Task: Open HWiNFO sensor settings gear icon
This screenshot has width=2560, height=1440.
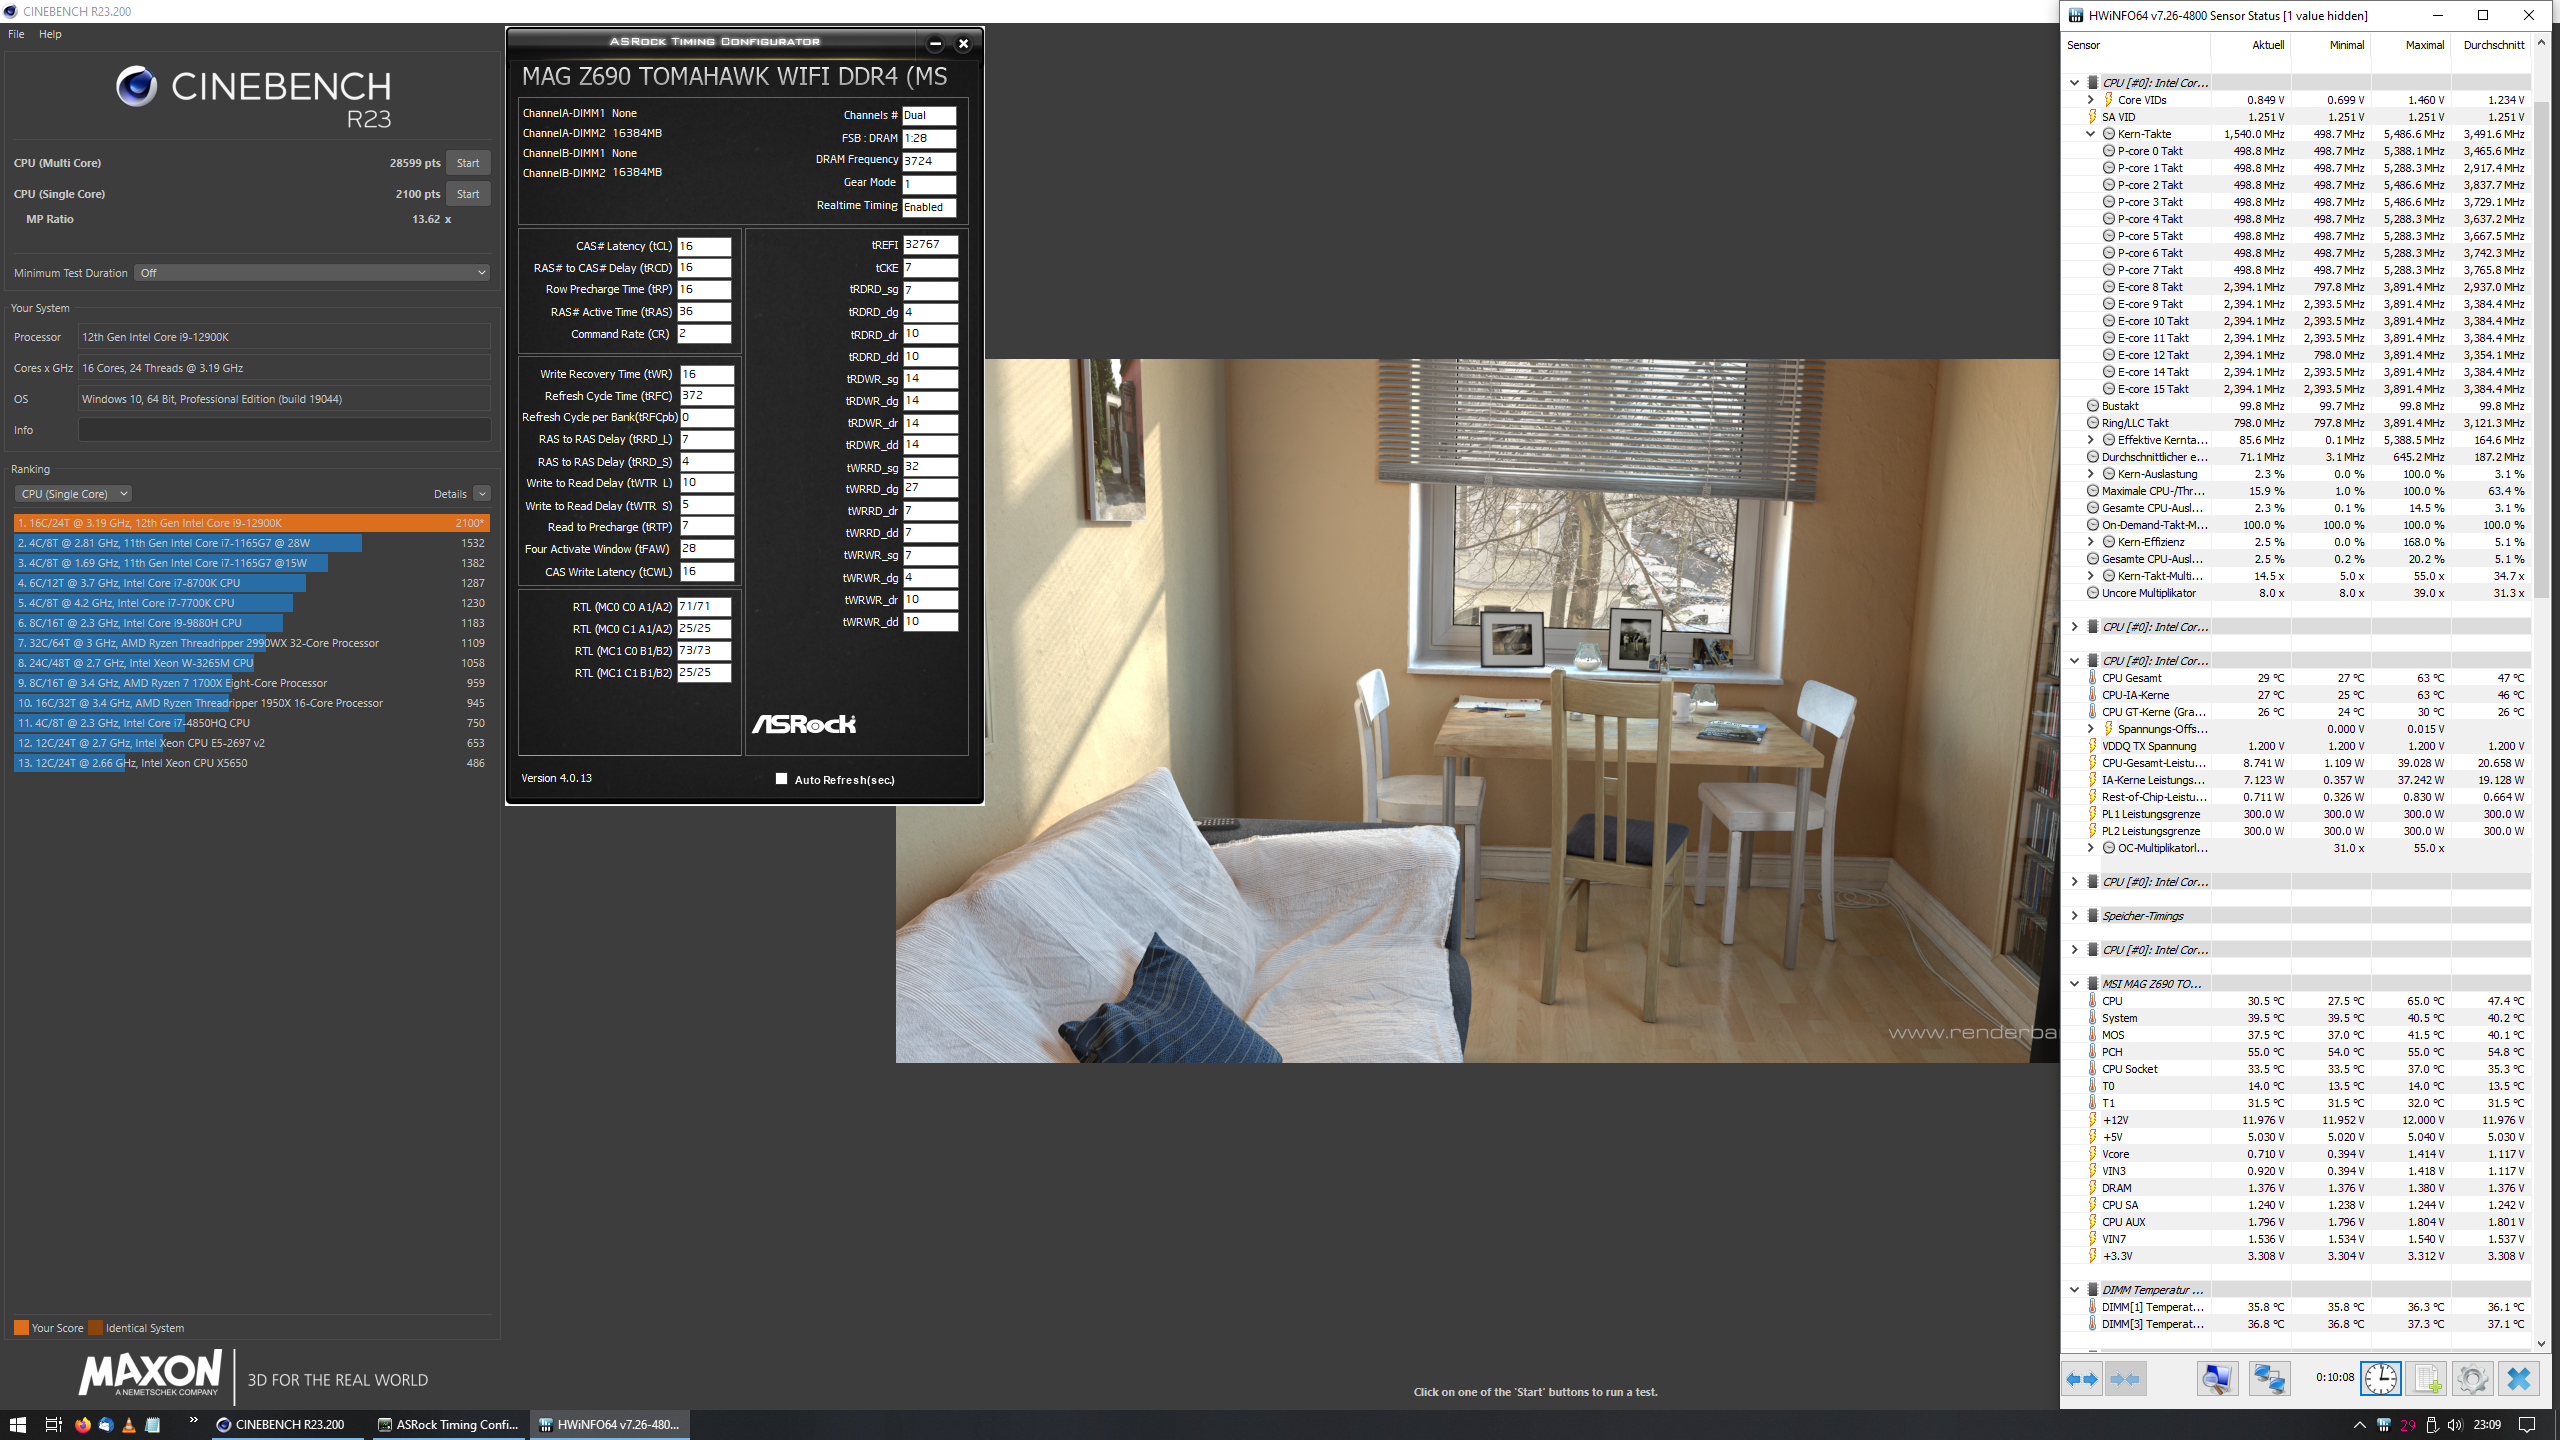Action: coord(2473,1379)
